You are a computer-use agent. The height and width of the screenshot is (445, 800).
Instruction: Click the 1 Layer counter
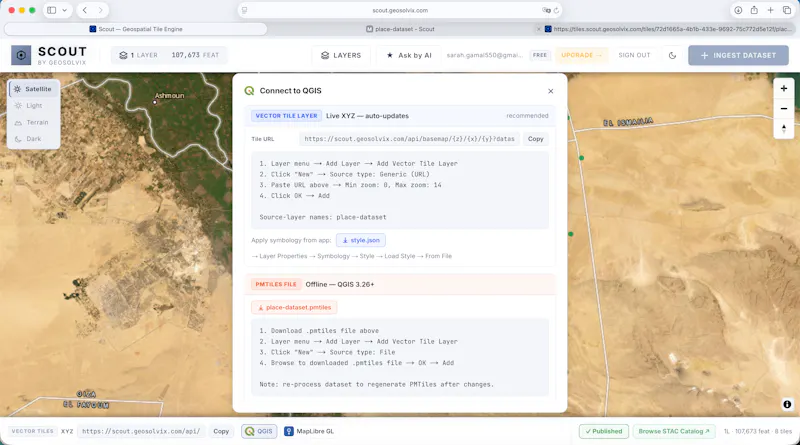point(139,55)
